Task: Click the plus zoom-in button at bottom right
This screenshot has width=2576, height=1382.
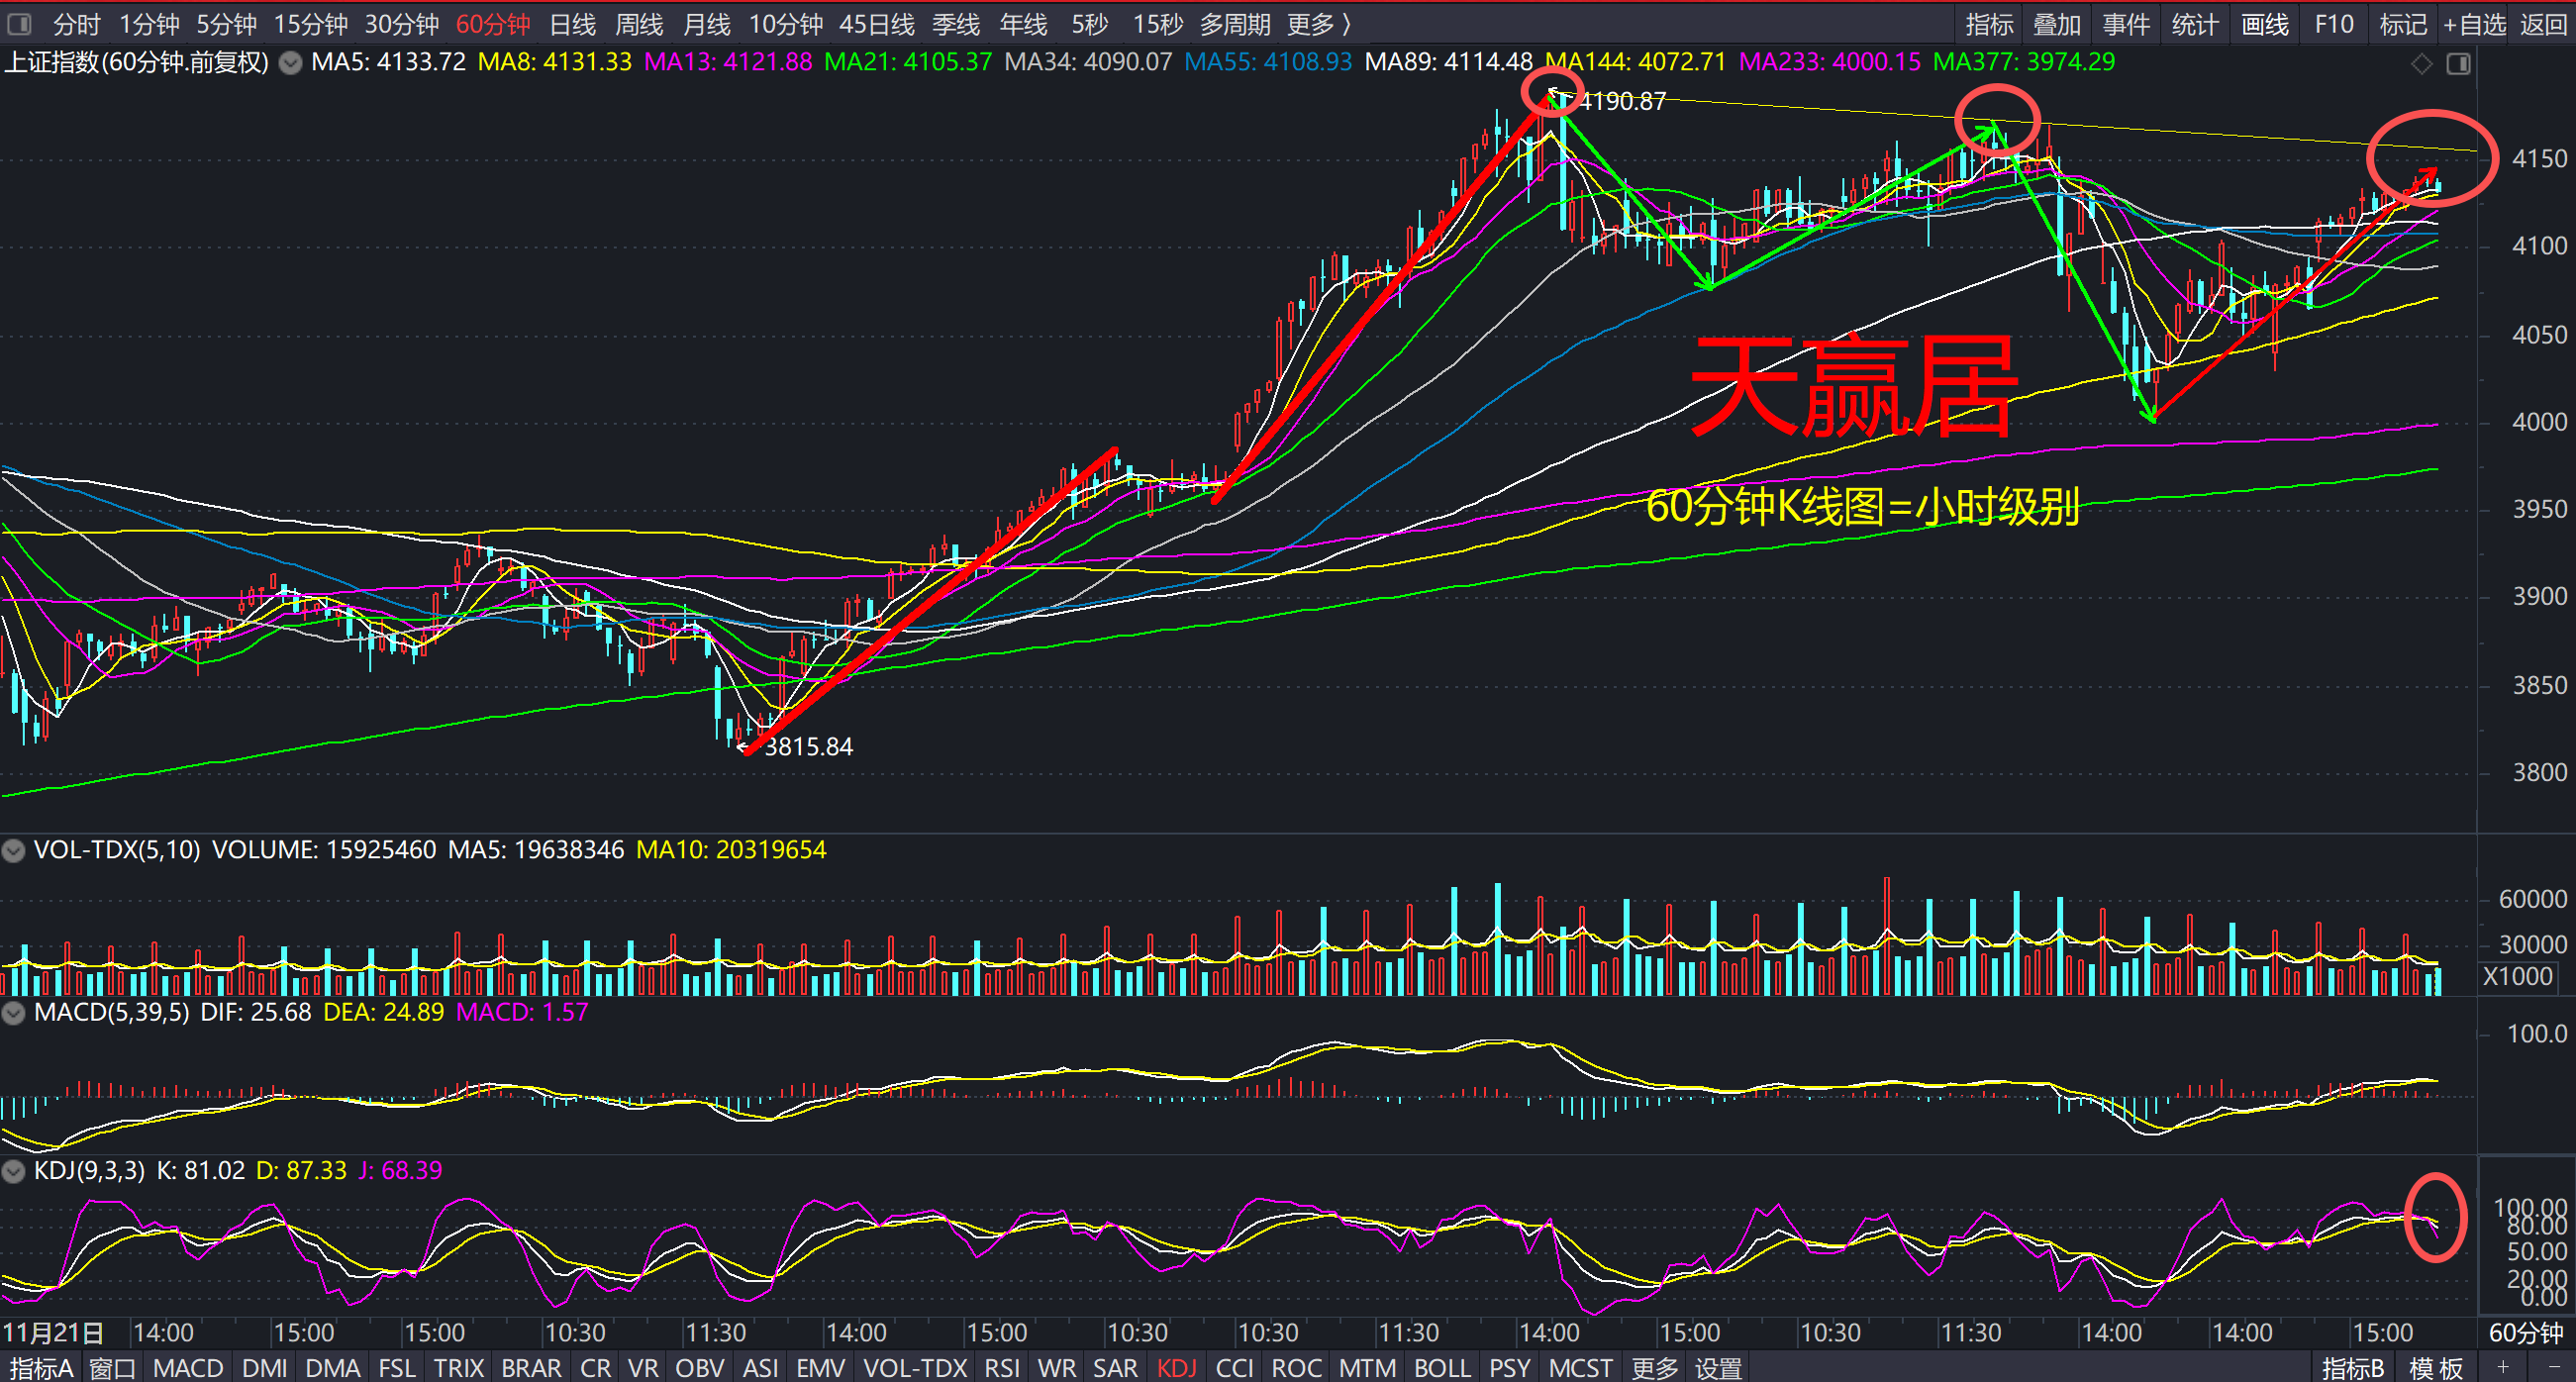Action: 2503,1367
